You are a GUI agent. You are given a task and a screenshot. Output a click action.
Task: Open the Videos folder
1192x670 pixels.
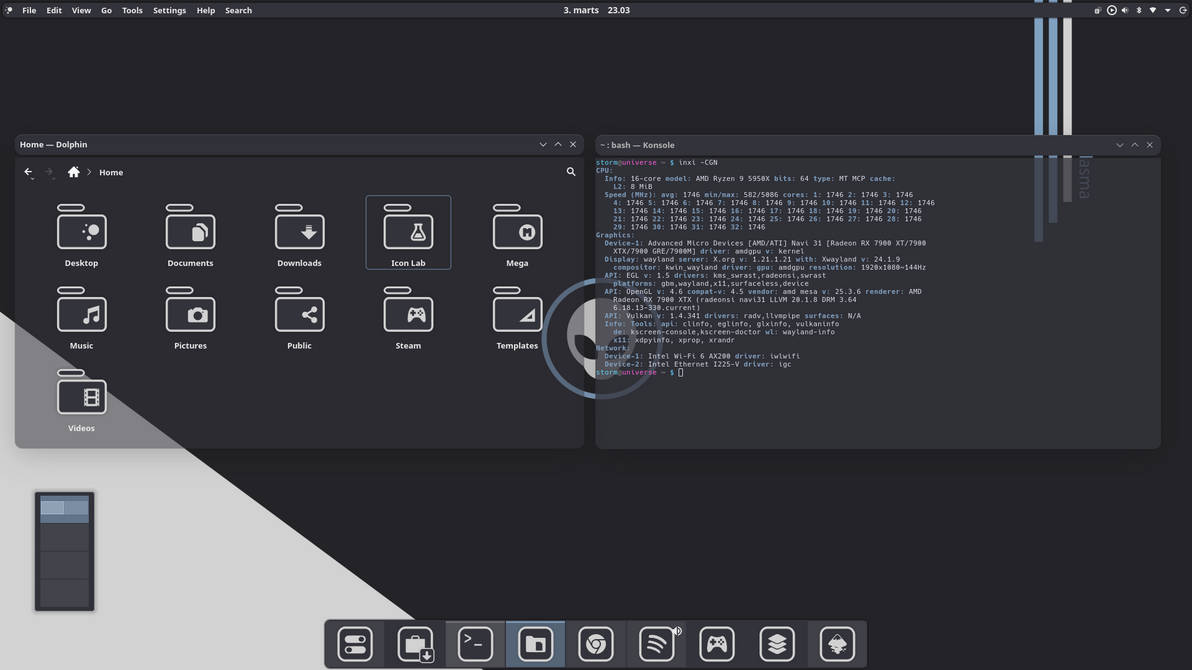coord(81,399)
